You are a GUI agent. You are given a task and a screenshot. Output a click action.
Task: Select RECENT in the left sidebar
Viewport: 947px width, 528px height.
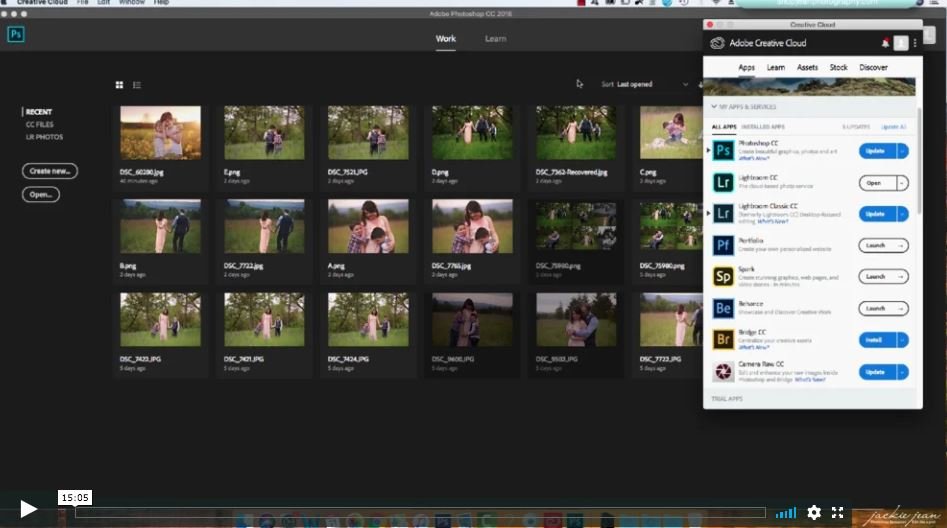(x=39, y=112)
